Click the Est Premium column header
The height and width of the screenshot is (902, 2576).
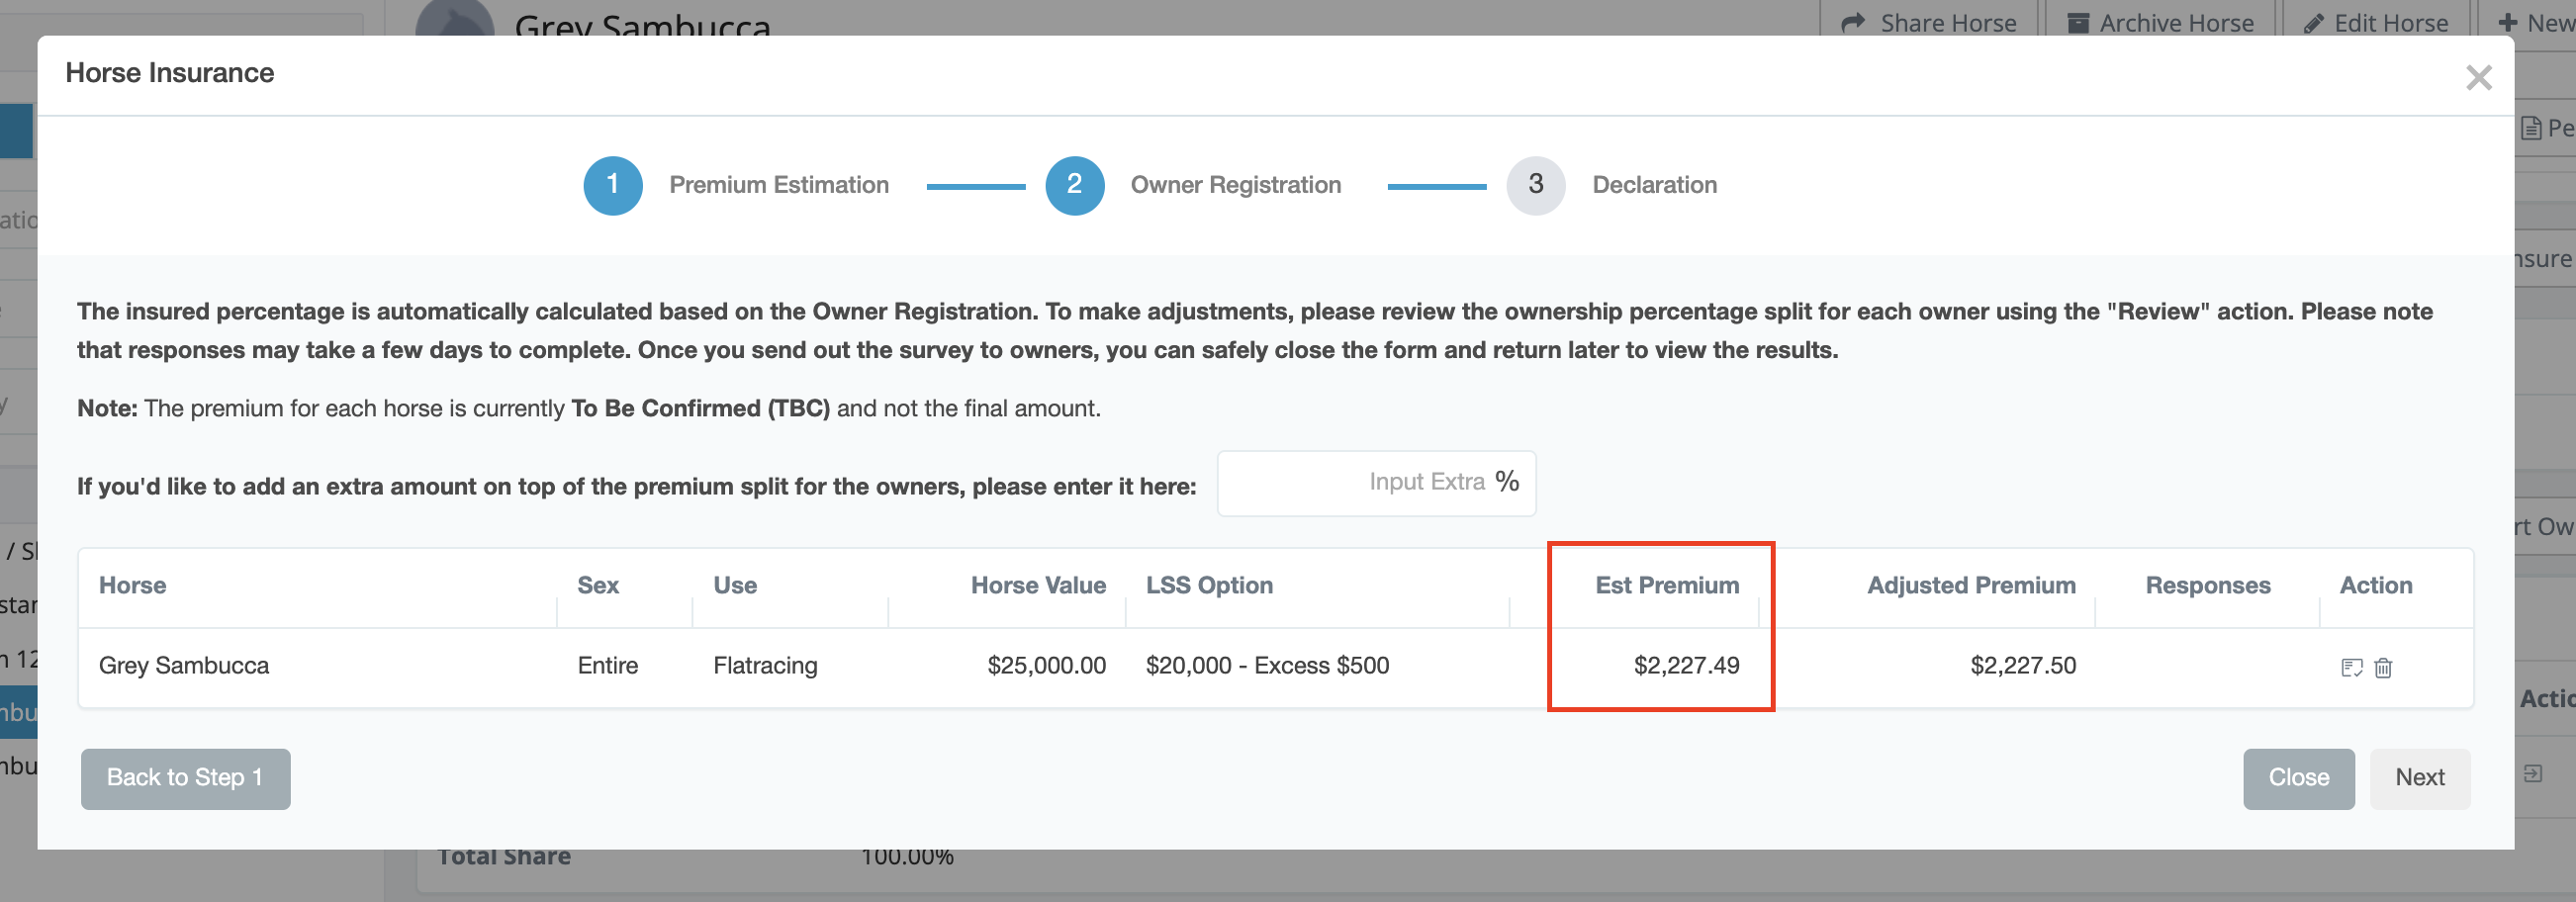pos(1666,585)
